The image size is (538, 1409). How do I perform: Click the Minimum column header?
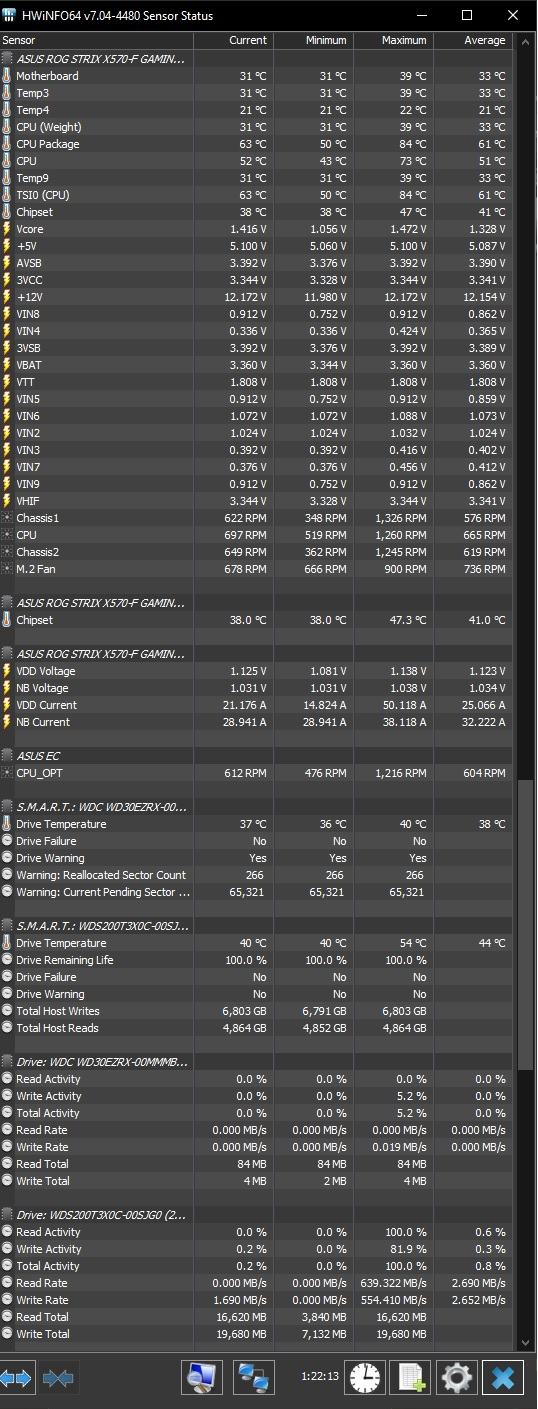[313, 41]
